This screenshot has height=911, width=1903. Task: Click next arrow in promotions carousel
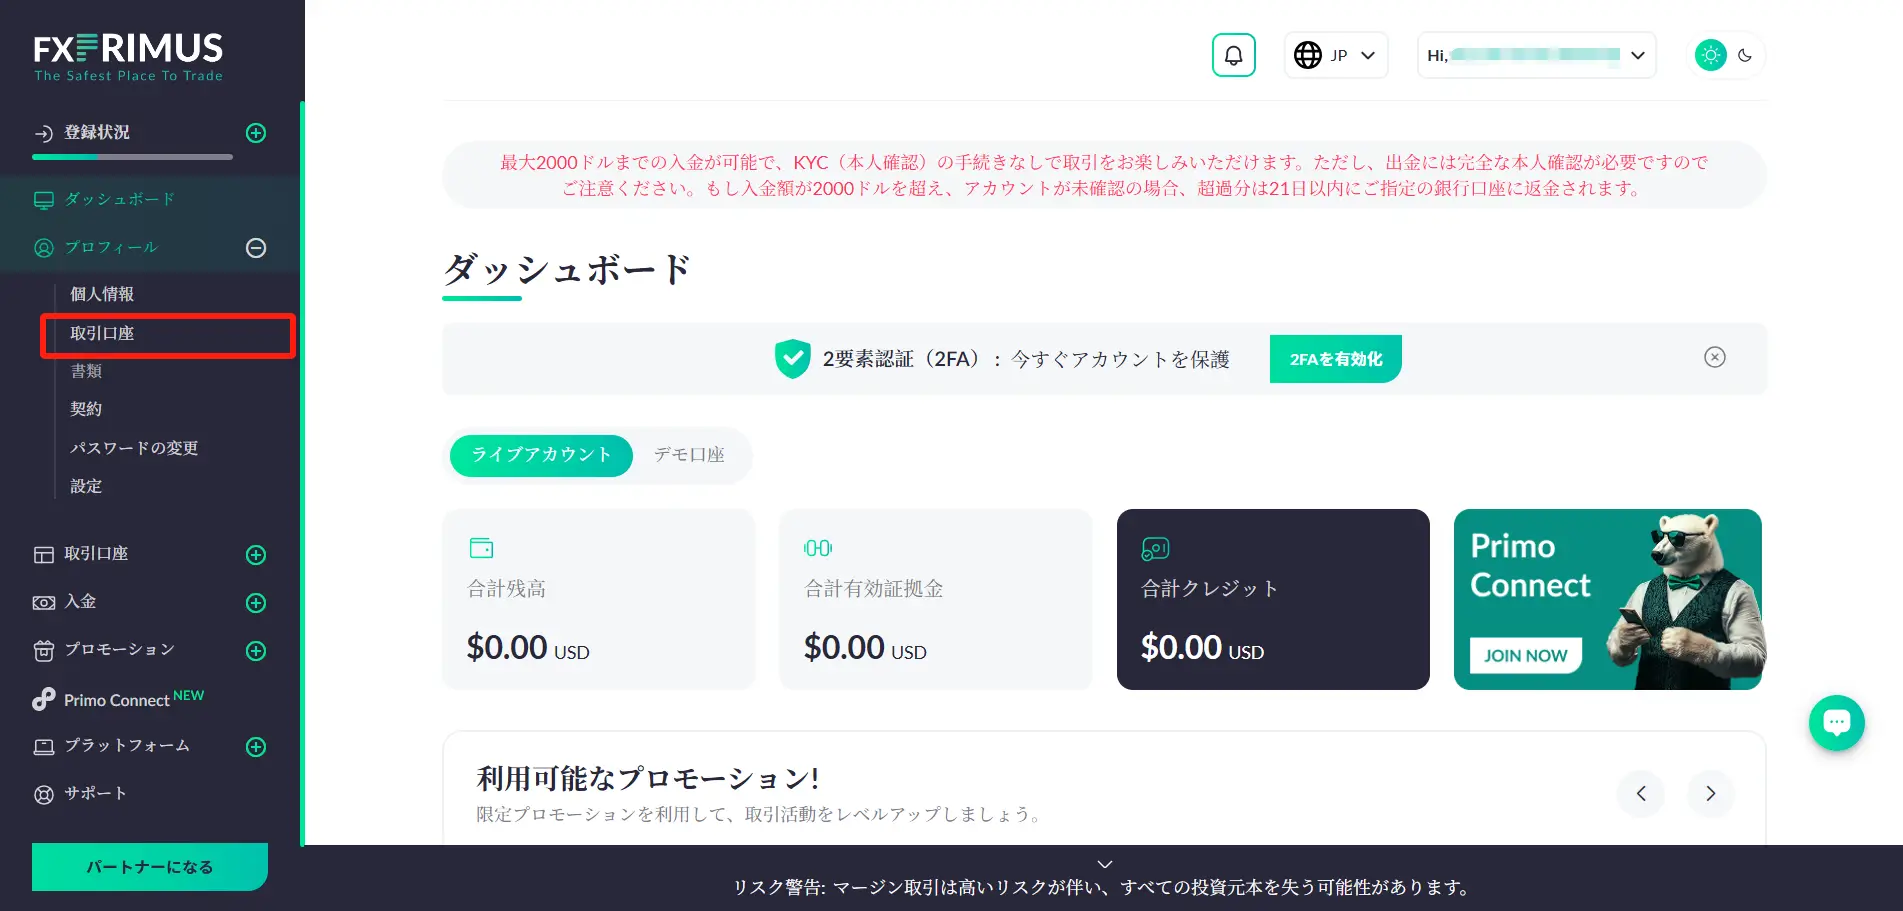click(1710, 793)
